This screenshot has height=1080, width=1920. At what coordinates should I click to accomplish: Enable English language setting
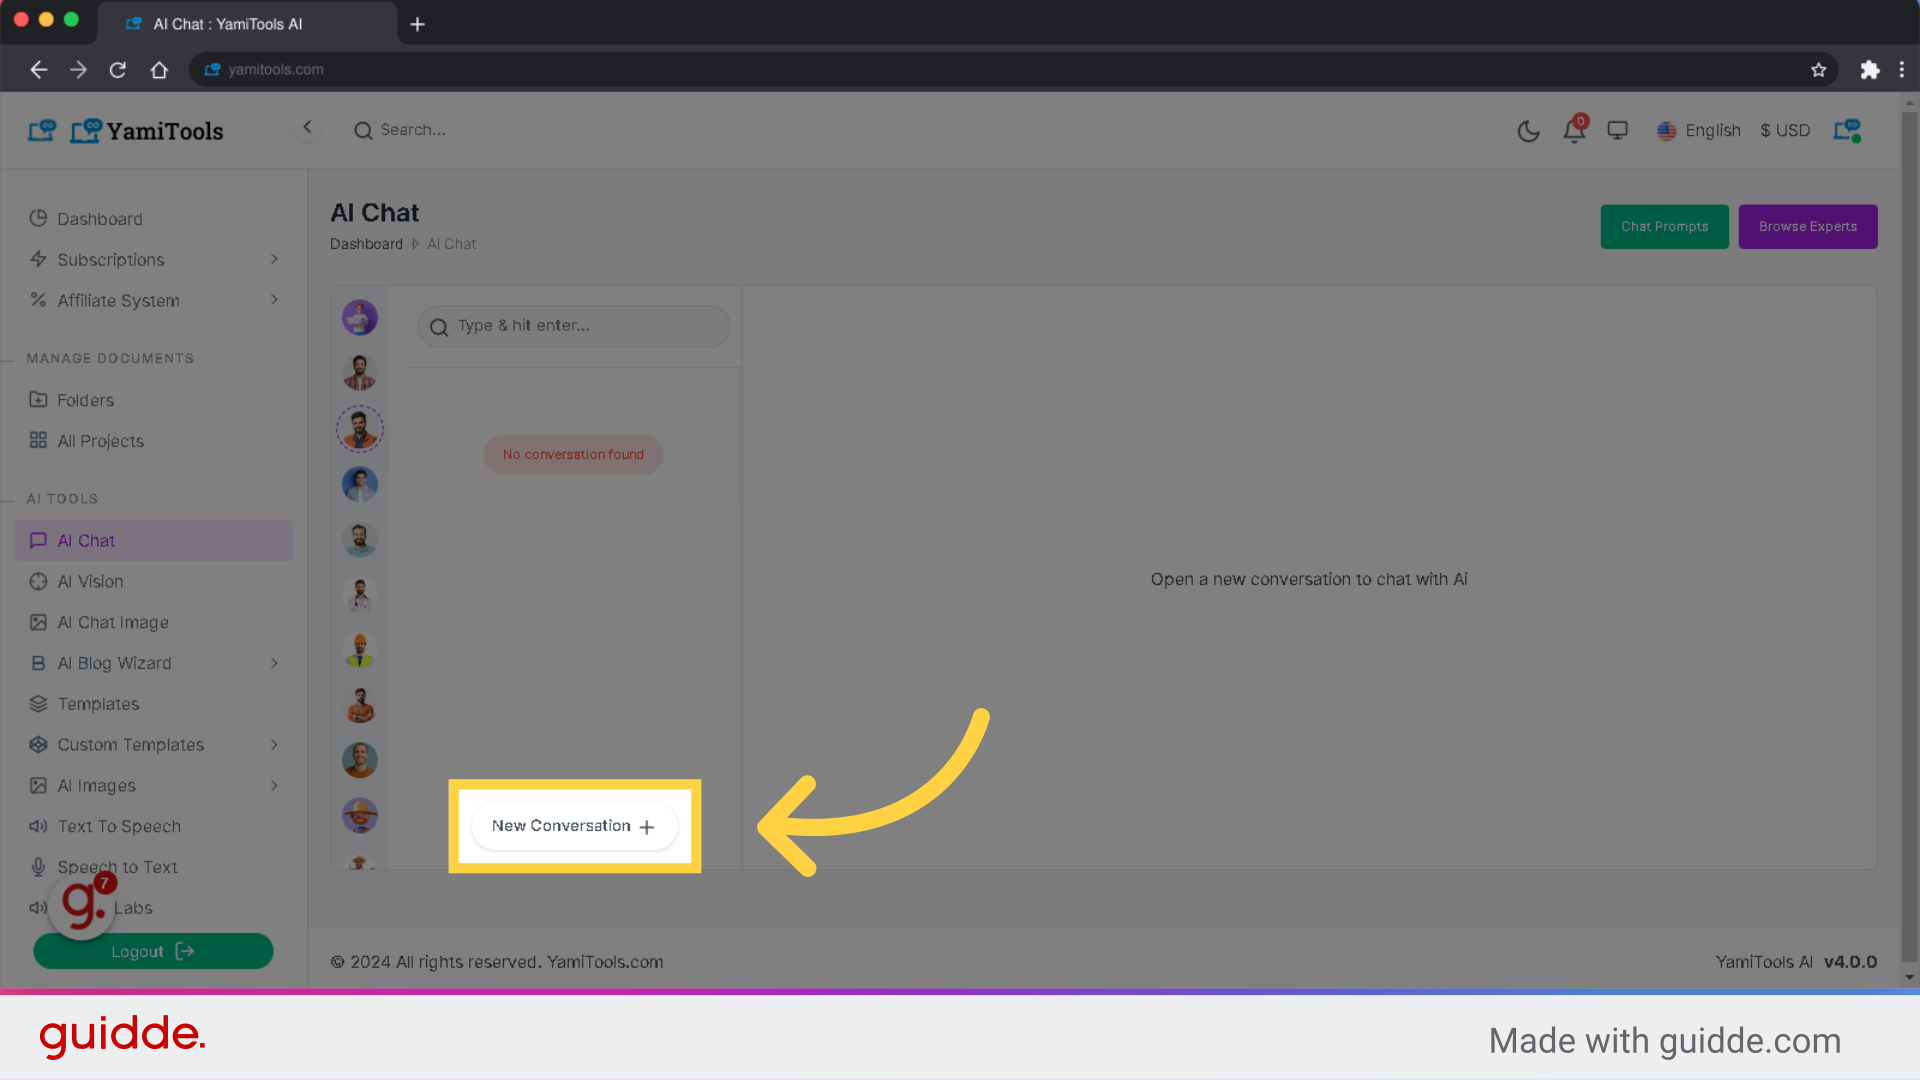(x=1700, y=131)
